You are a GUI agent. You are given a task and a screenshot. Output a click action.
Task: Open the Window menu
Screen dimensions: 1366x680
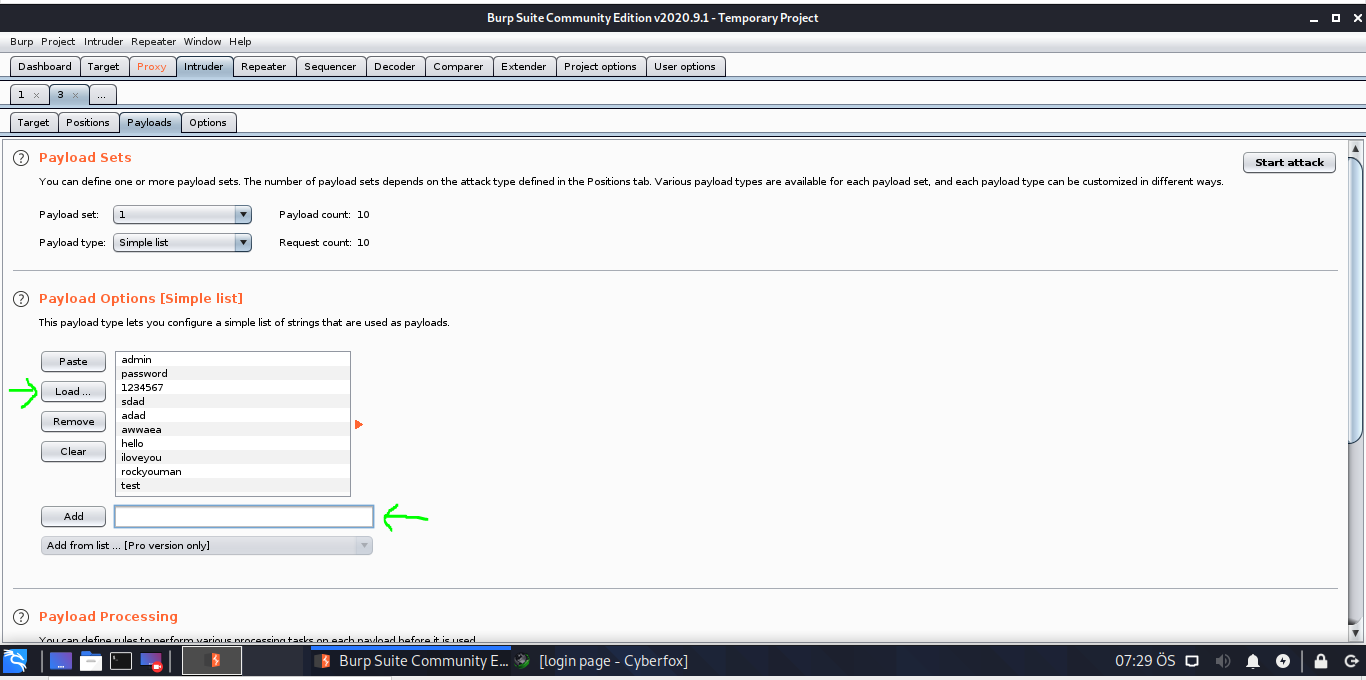coord(202,42)
